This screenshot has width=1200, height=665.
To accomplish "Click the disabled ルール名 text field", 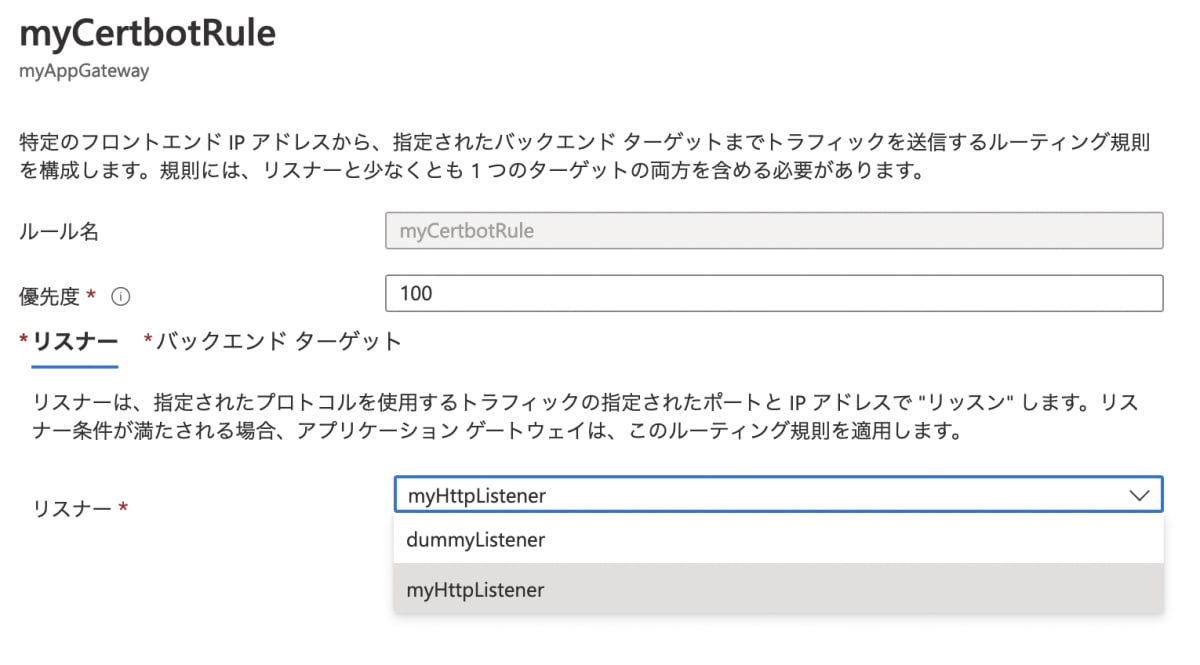I will [773, 231].
